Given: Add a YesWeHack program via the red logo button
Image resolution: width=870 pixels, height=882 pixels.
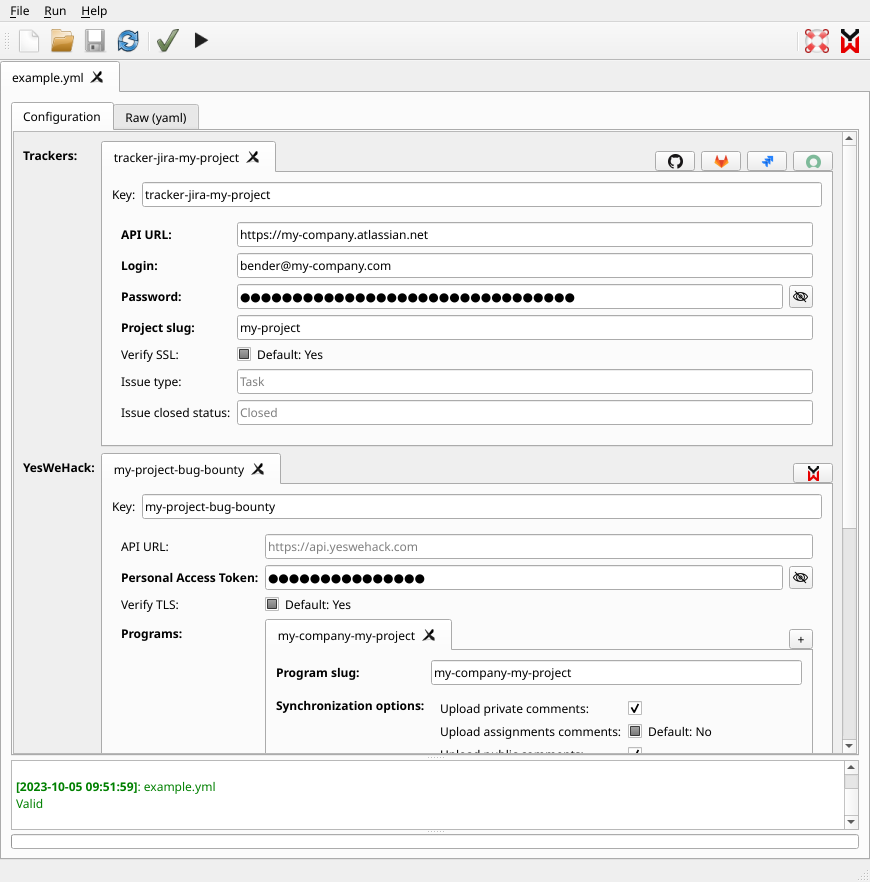Looking at the screenshot, I should pos(812,472).
